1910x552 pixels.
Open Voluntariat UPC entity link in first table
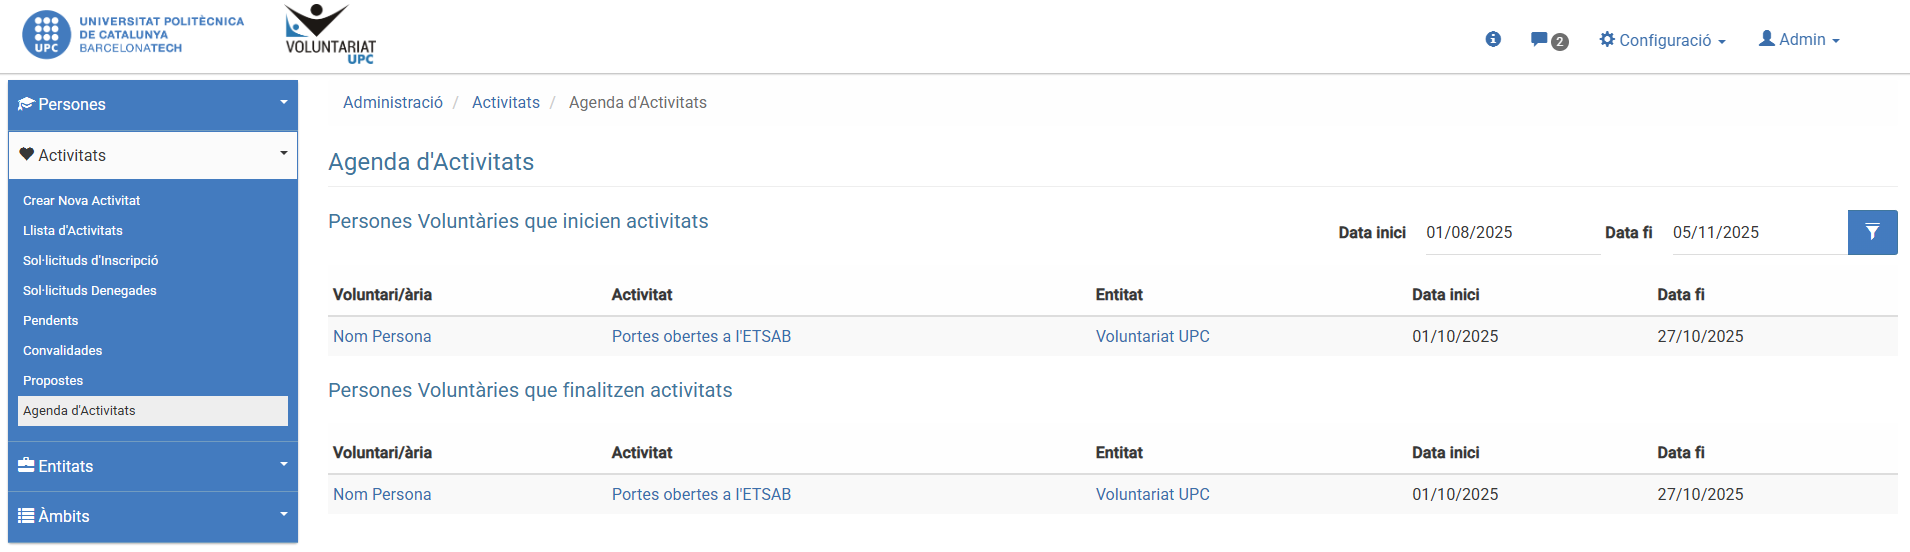[x=1152, y=336]
